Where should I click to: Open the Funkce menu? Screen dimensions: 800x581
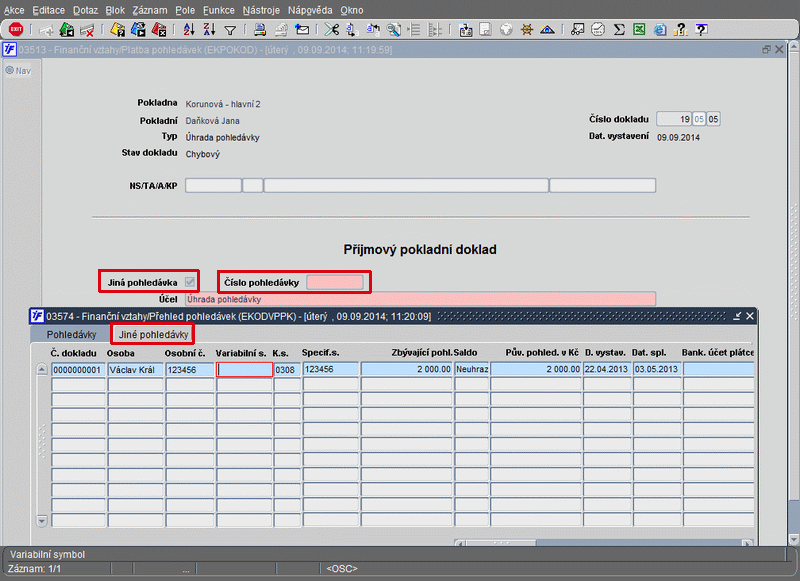point(219,10)
